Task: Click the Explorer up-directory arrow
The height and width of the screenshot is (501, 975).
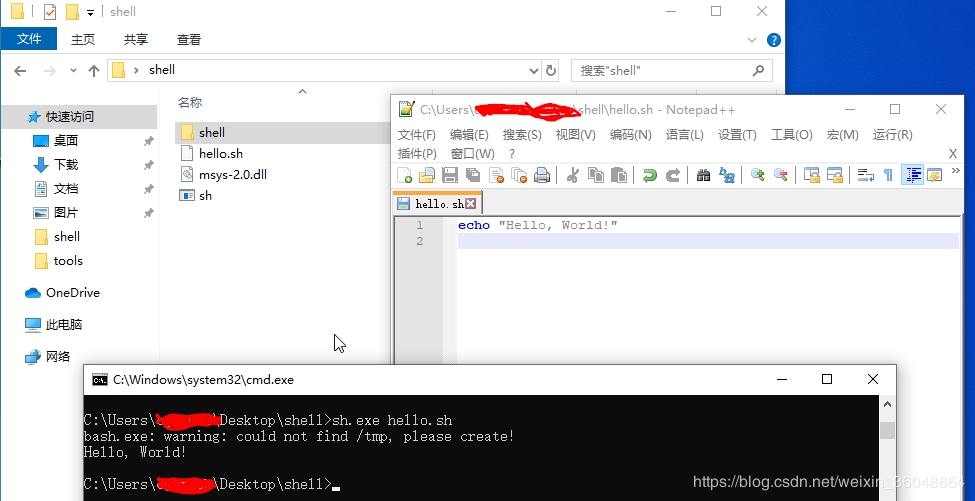Action: [94, 71]
